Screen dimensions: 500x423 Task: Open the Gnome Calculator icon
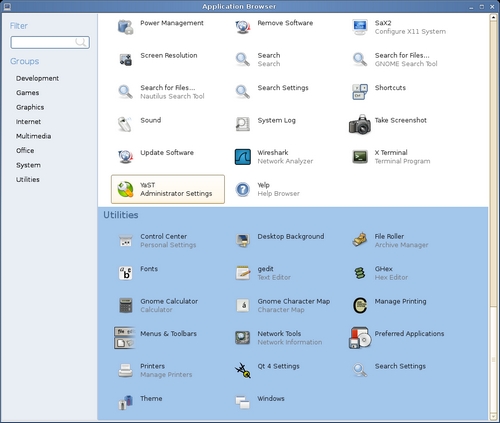(x=126, y=305)
